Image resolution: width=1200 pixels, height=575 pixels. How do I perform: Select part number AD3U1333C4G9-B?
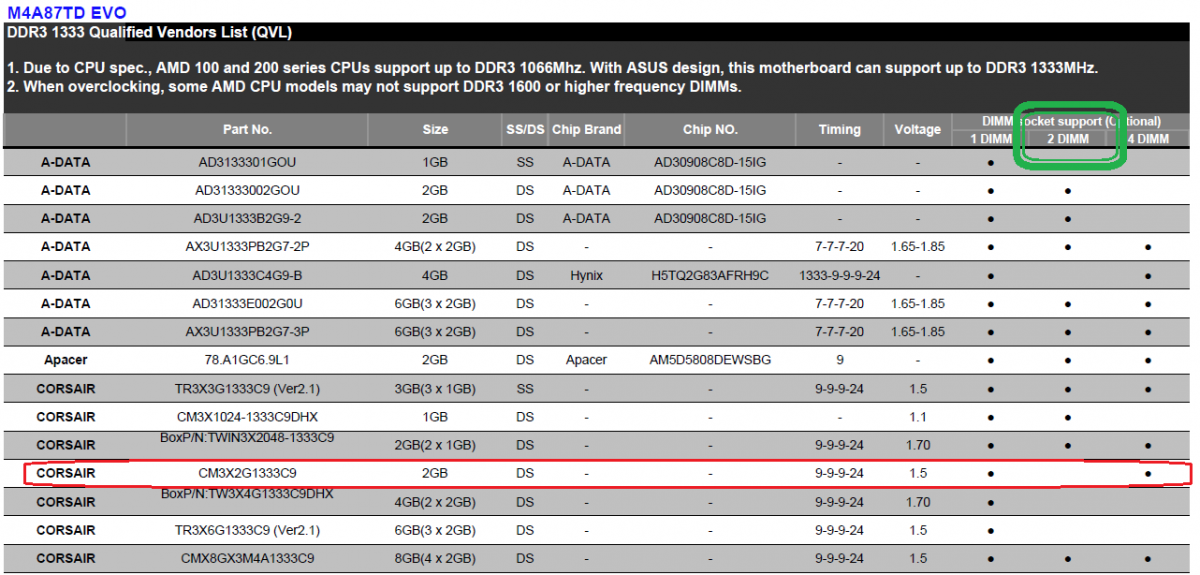(247, 275)
